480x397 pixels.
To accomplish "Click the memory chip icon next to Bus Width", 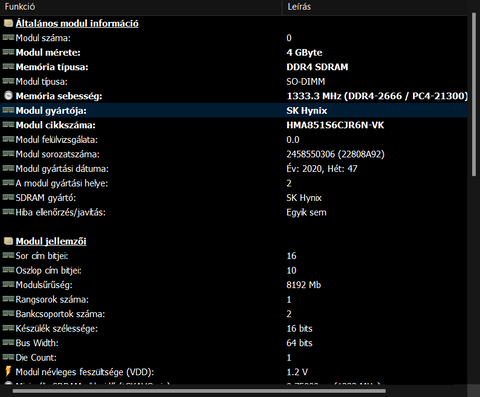I will tap(8, 342).
